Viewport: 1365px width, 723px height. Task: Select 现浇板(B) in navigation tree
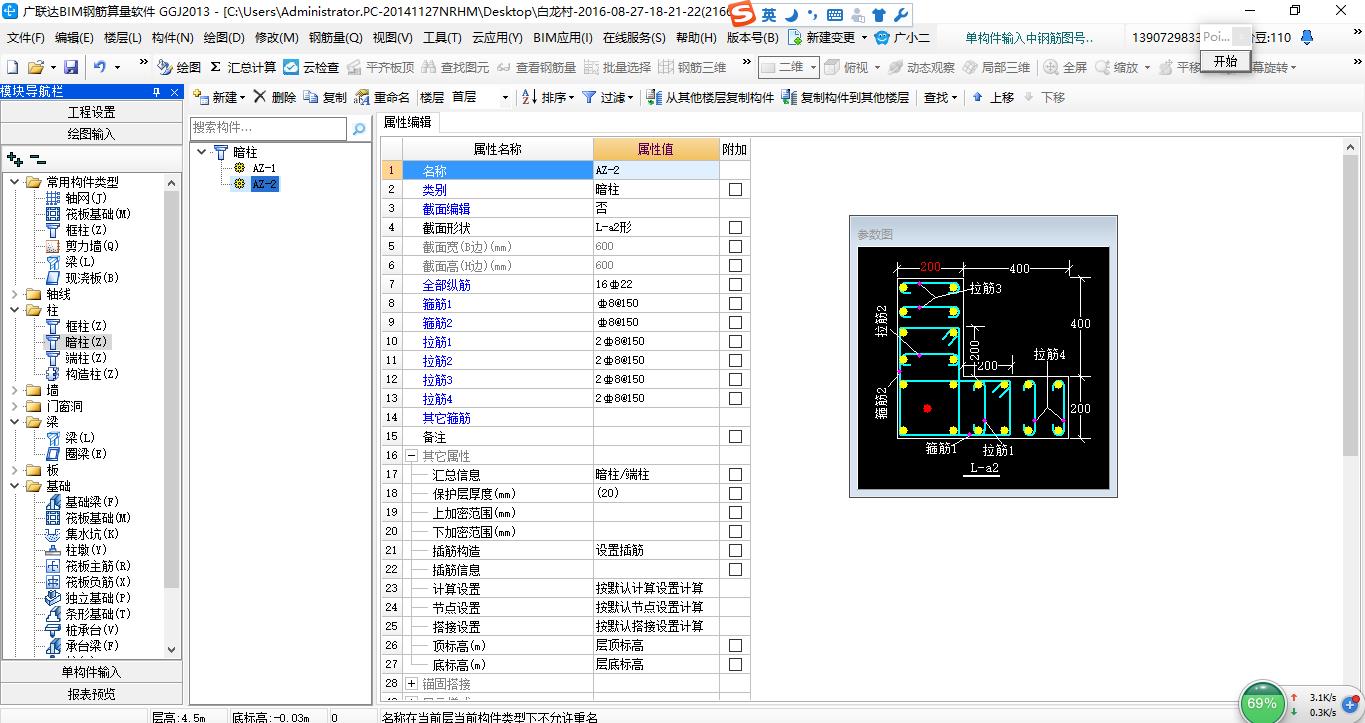pos(82,278)
